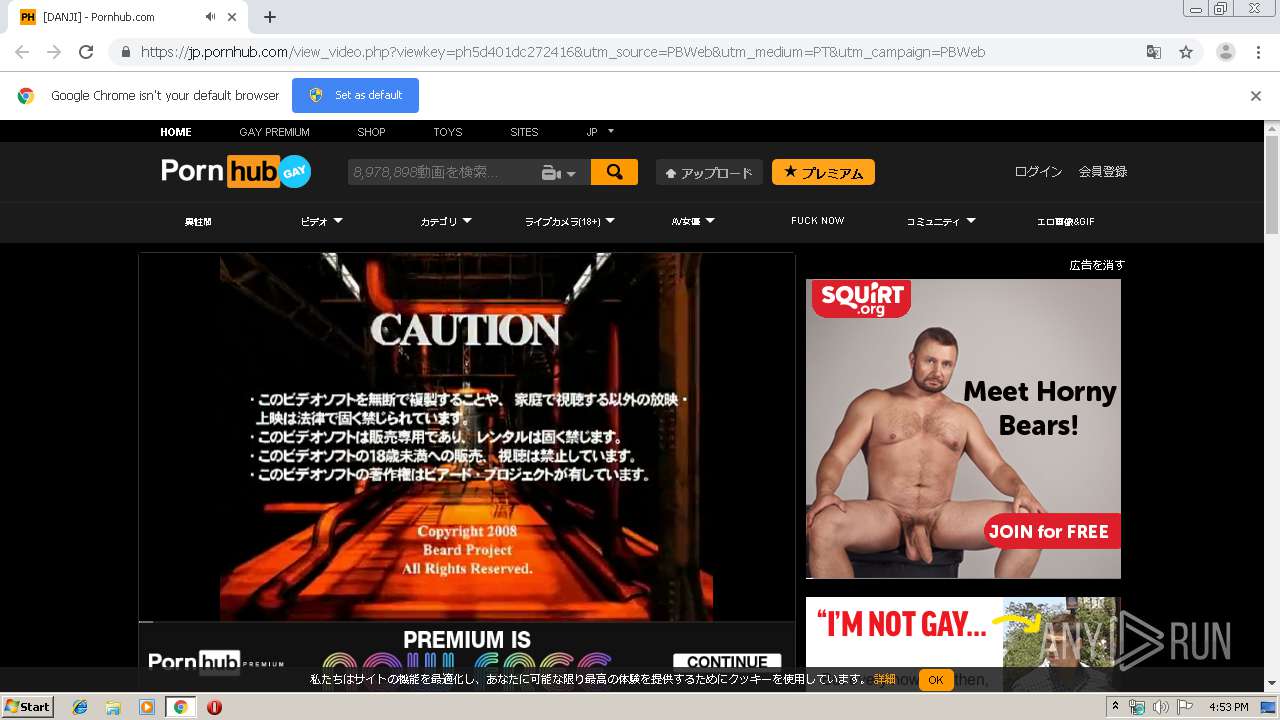1280x720 pixels.
Task: Open a new browser tab
Action: [x=269, y=17]
